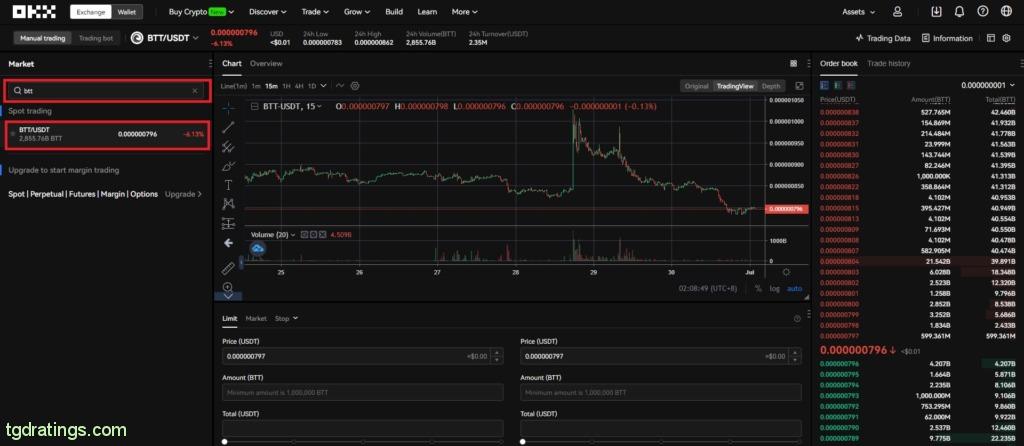1024x446 pixels.
Task: Open the help question mark icon
Action: [x=982, y=12]
